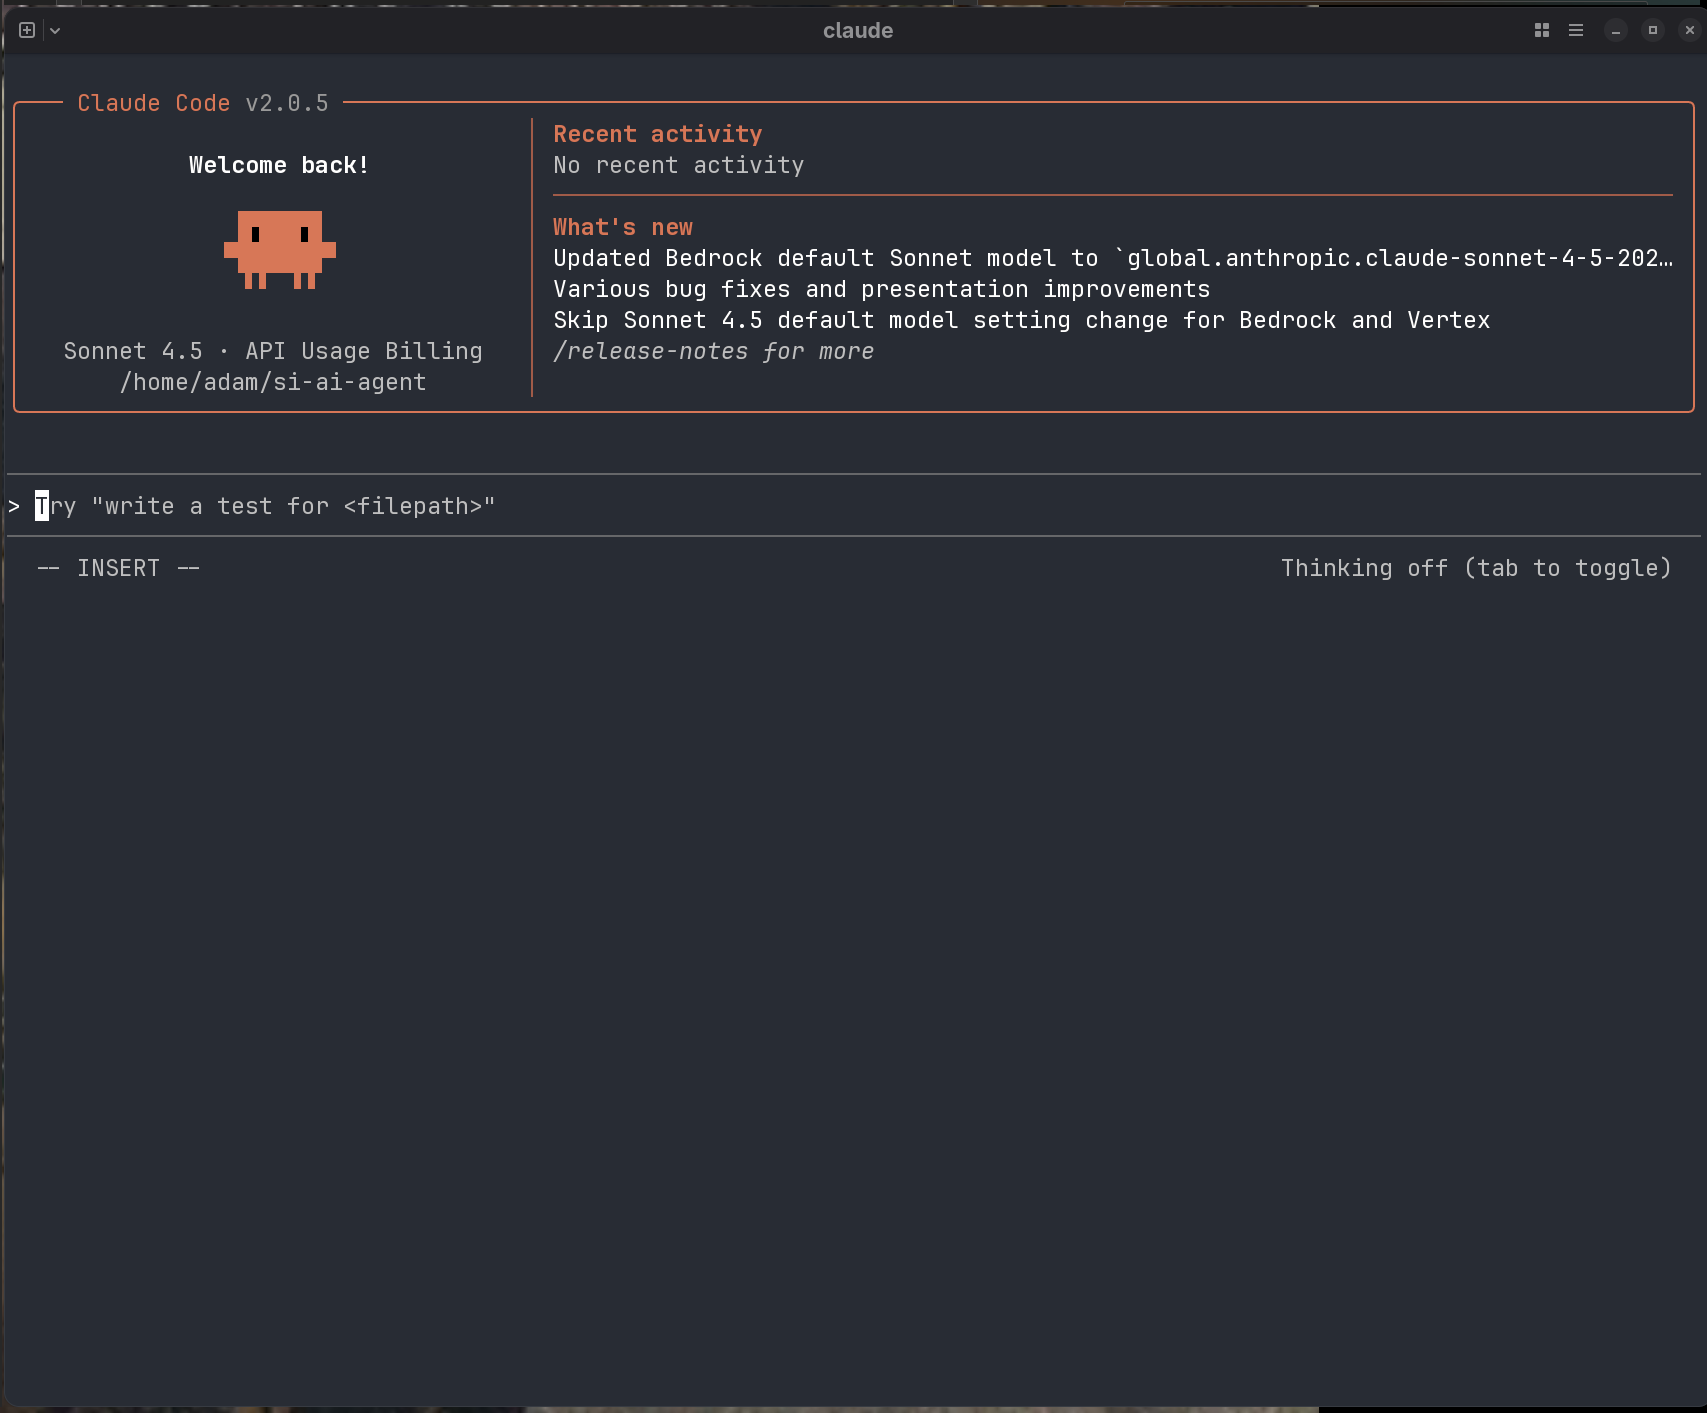
Task: Open a new terminal tab
Action: (27, 30)
